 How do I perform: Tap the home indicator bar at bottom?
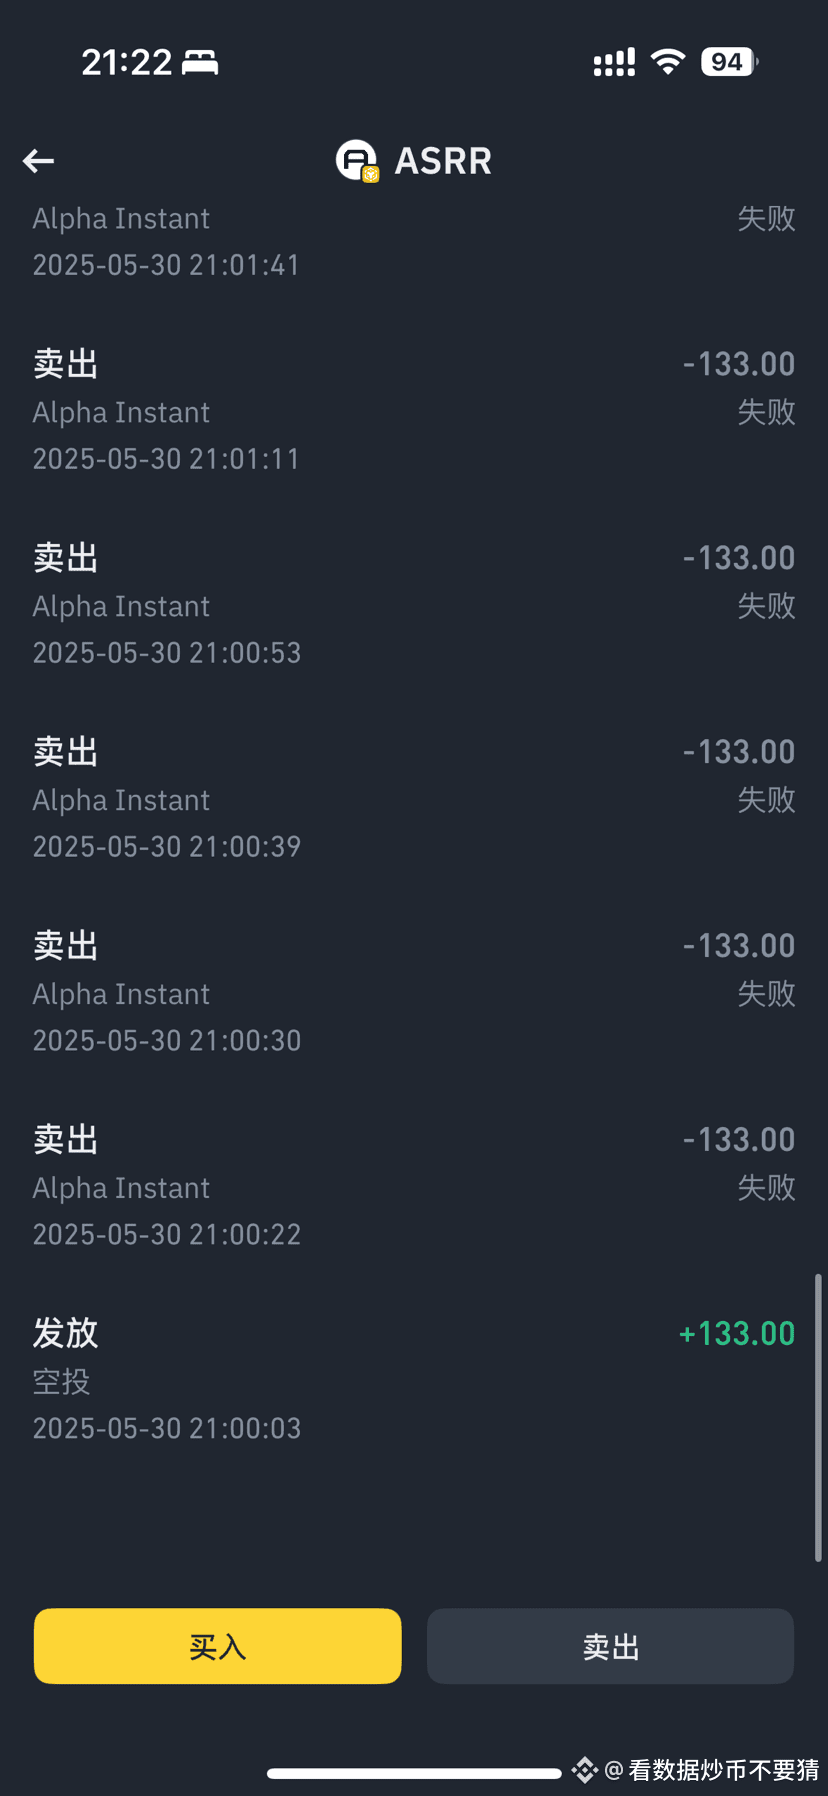(x=414, y=1774)
